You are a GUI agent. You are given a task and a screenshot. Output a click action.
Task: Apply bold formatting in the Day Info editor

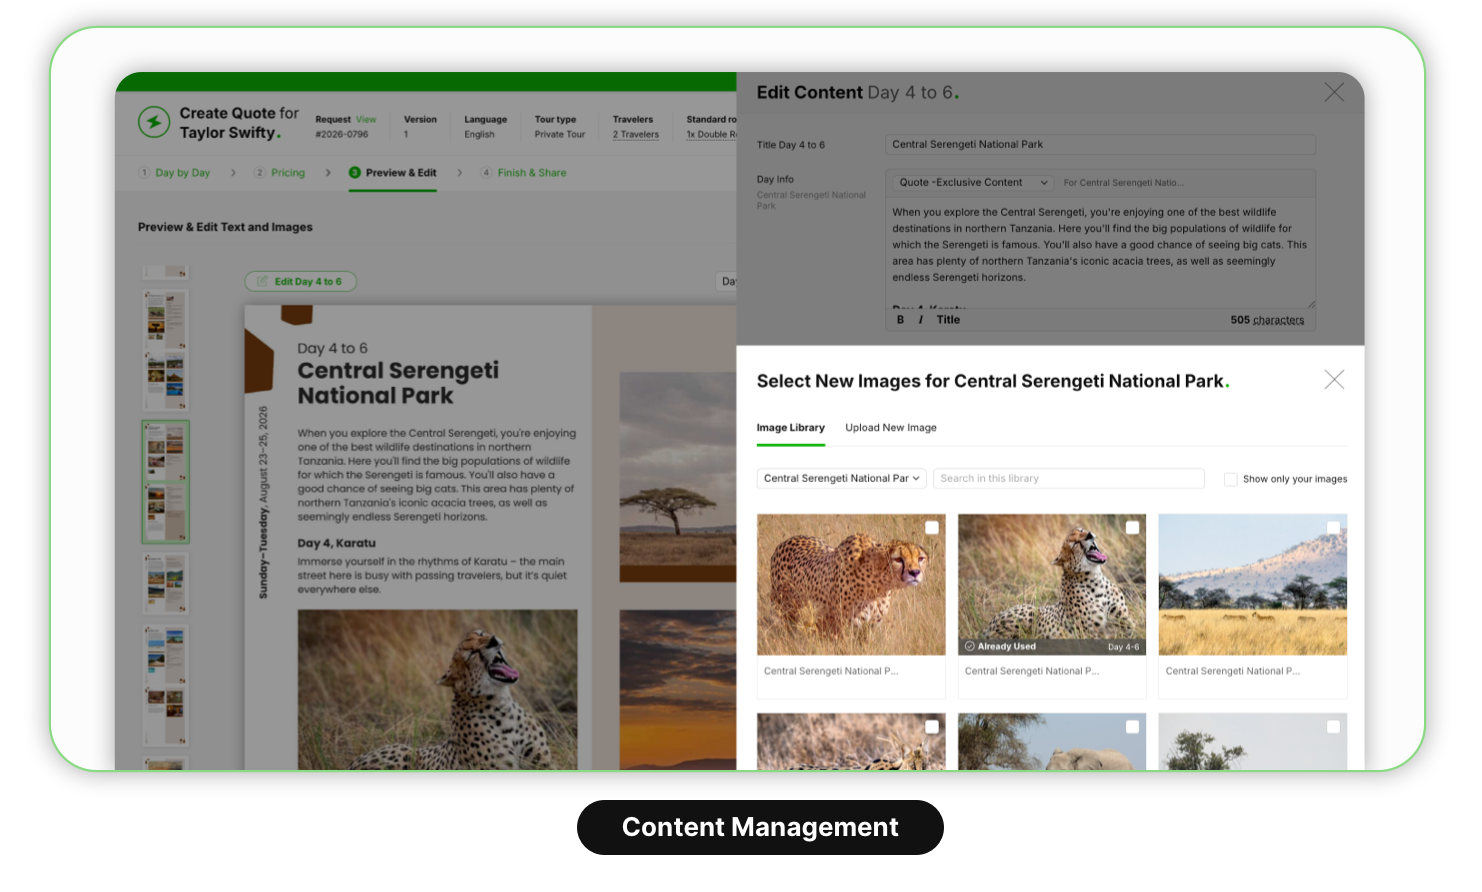tap(900, 320)
